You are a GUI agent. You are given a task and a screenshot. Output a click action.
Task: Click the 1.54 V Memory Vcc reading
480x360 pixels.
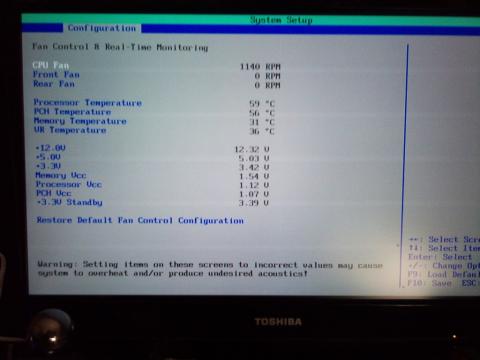point(254,176)
